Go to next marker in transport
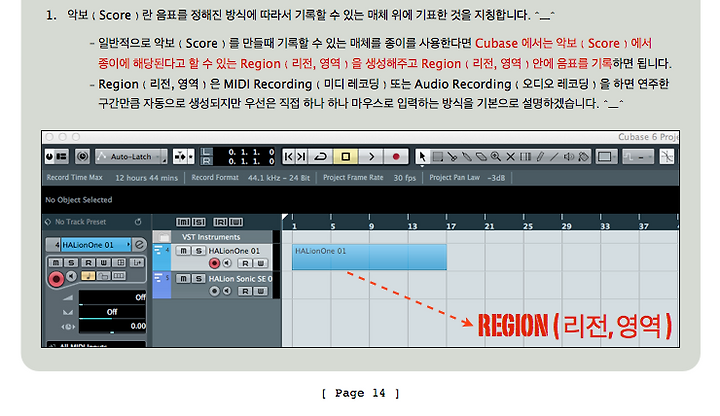 [301, 157]
